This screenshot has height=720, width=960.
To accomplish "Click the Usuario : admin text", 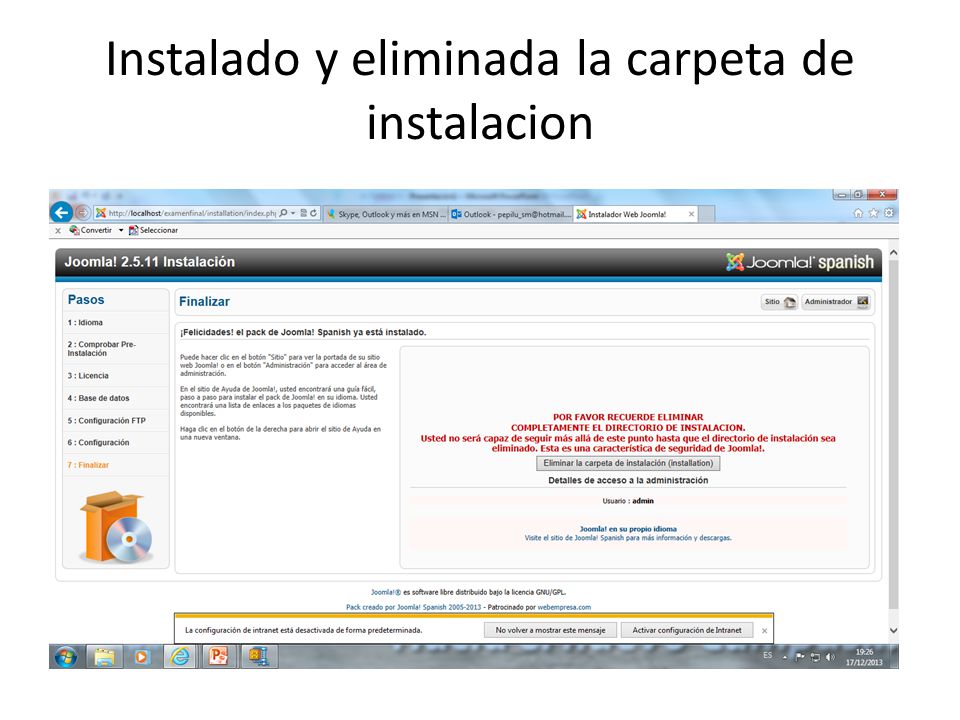I will [628, 501].
